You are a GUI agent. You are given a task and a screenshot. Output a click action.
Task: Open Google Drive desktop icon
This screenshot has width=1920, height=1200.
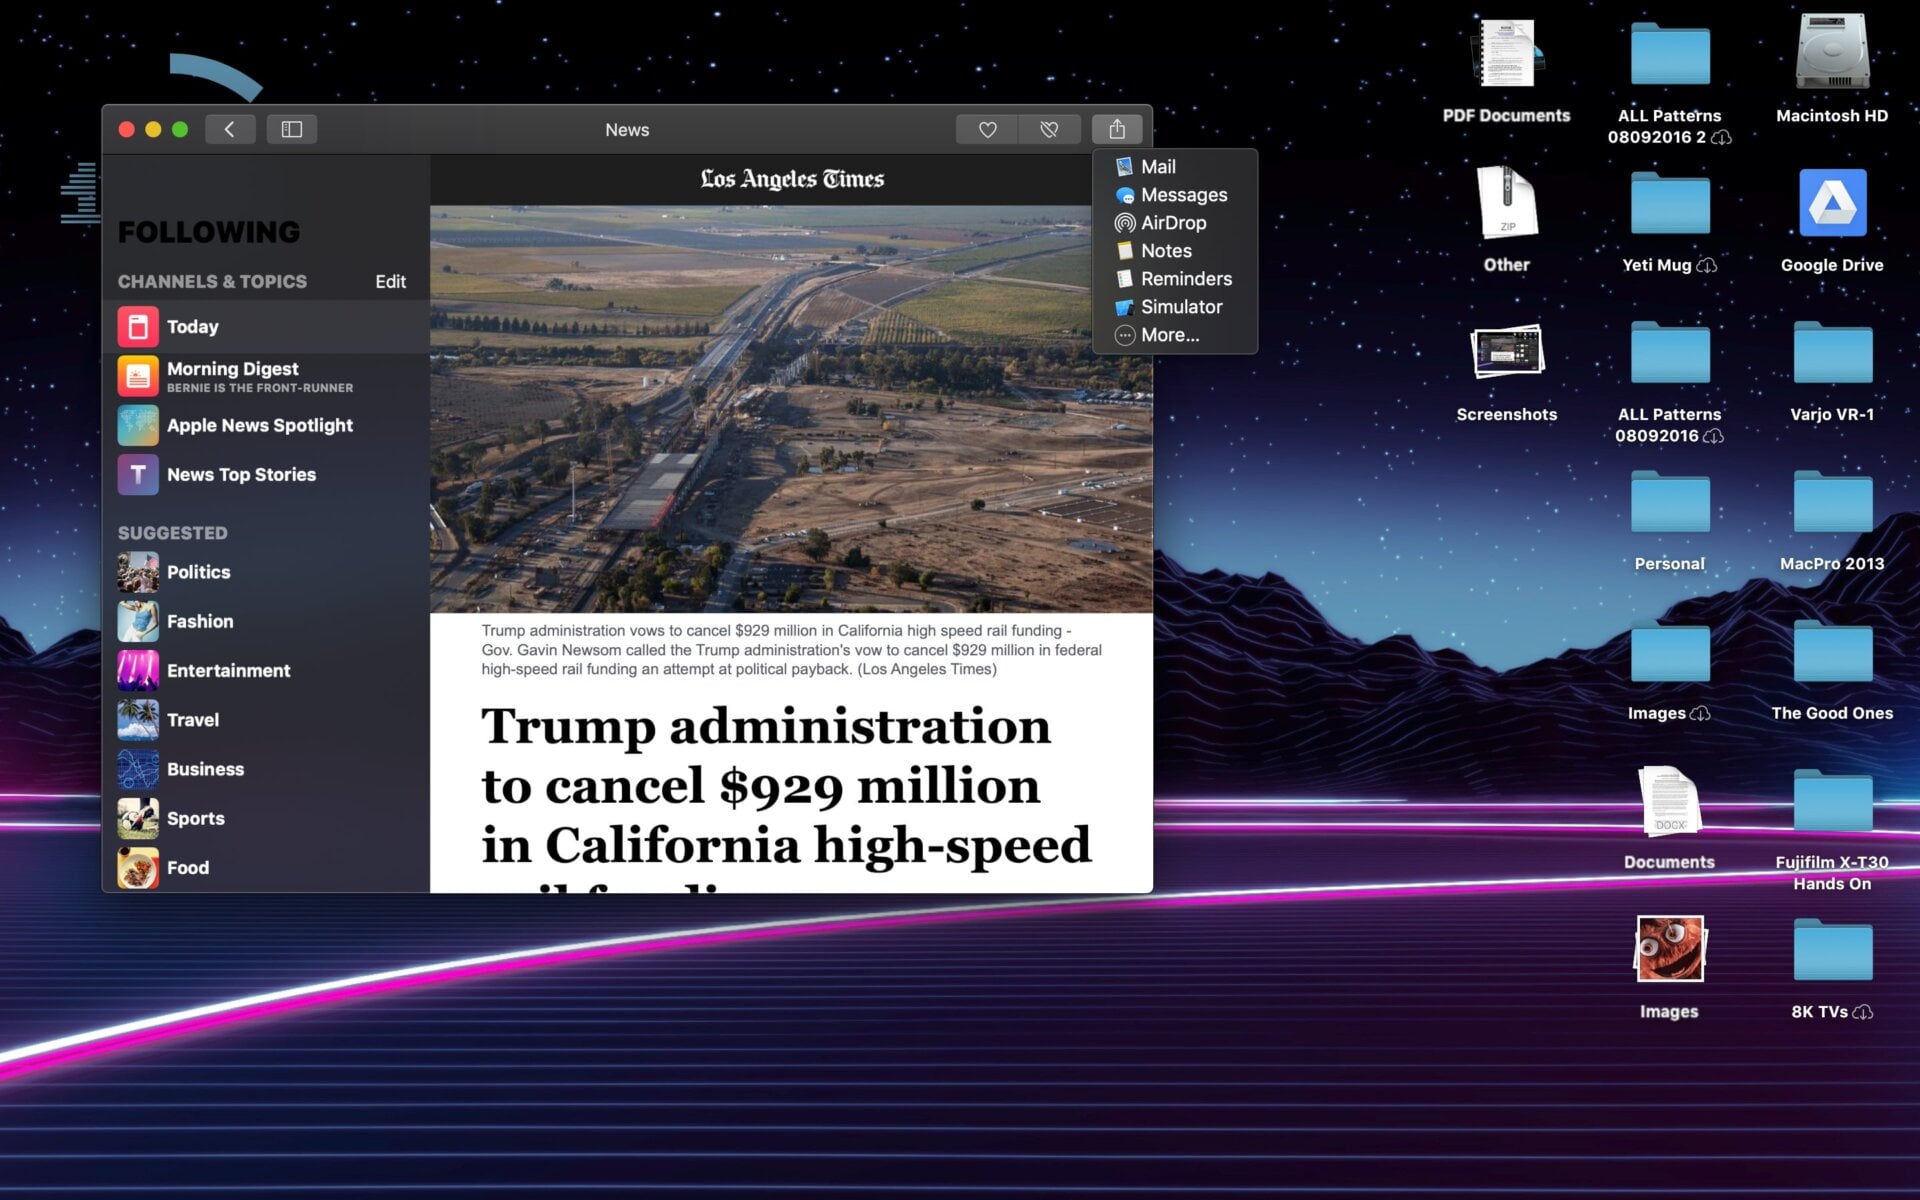click(1831, 205)
